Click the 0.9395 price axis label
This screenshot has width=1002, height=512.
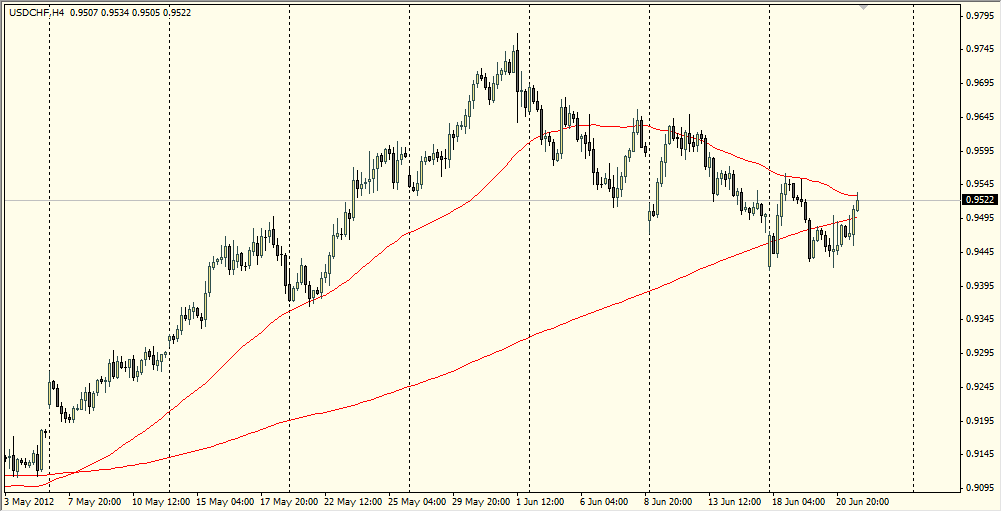tap(982, 286)
